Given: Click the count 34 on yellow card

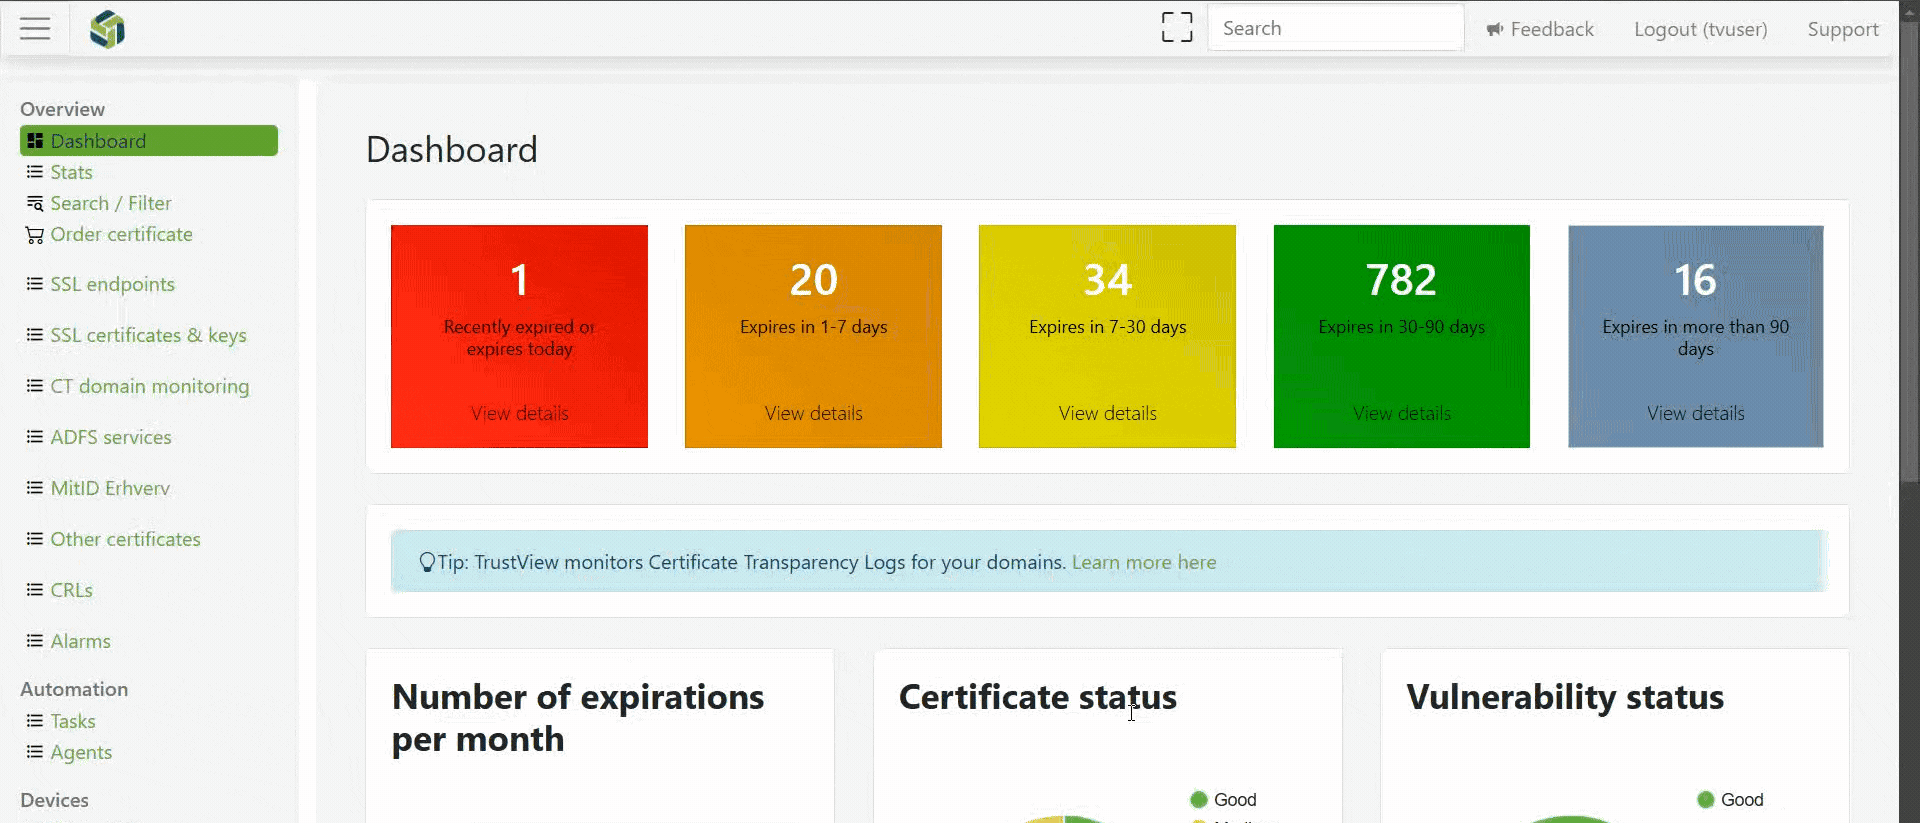Looking at the screenshot, I should click(x=1108, y=280).
